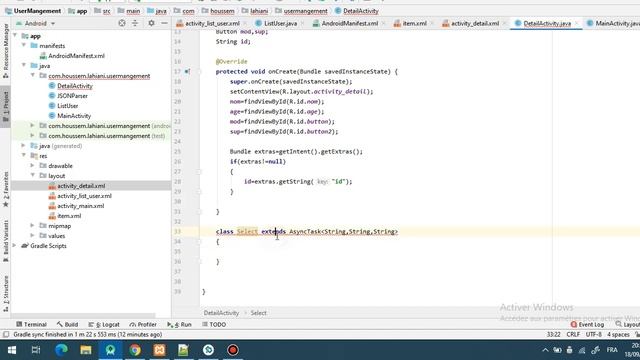Collapse the app module node
The width and height of the screenshot is (640, 360).
[x=15, y=36]
